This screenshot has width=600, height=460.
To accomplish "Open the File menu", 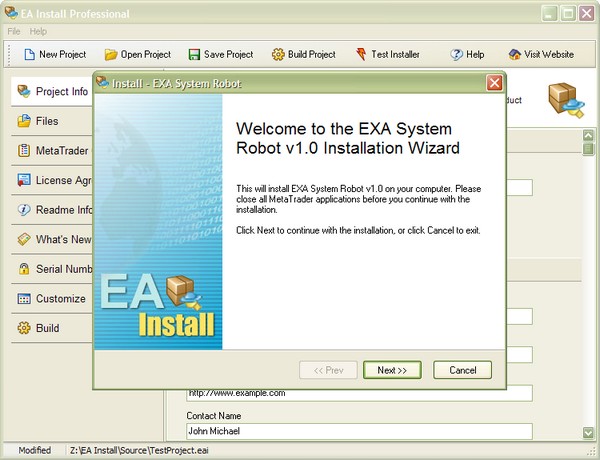I will coord(14,31).
